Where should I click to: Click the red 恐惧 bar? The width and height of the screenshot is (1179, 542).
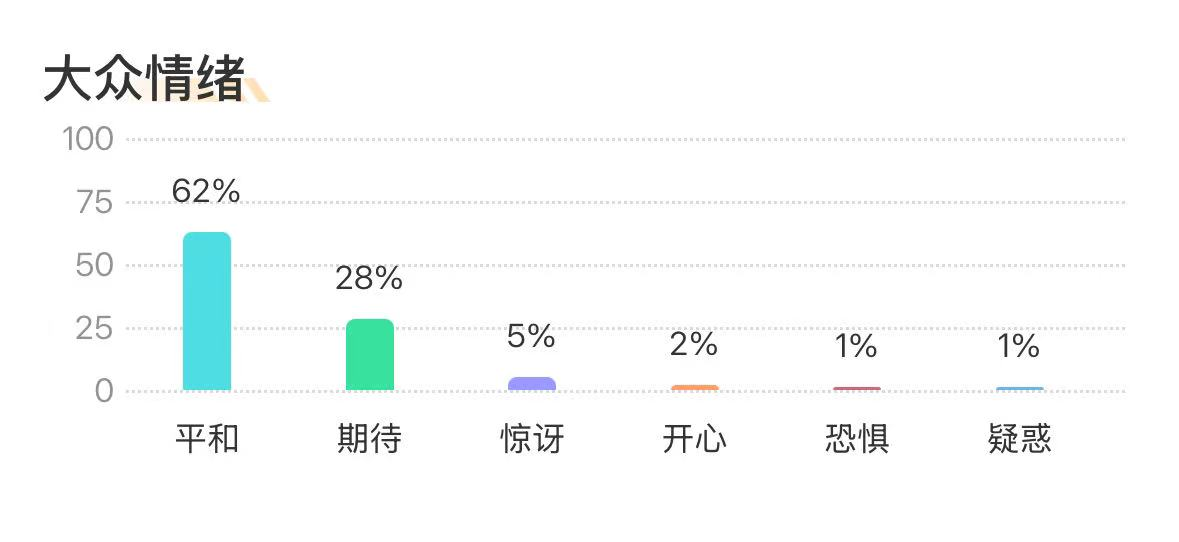tap(857, 388)
